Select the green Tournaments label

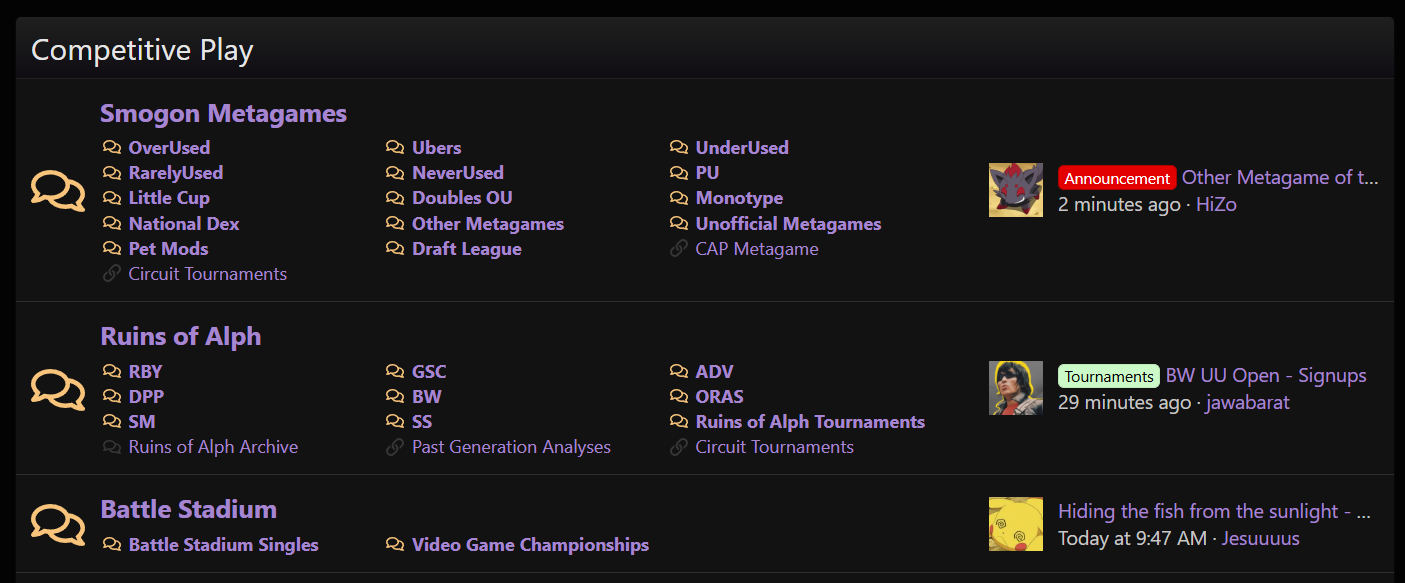pyautogui.click(x=1109, y=377)
